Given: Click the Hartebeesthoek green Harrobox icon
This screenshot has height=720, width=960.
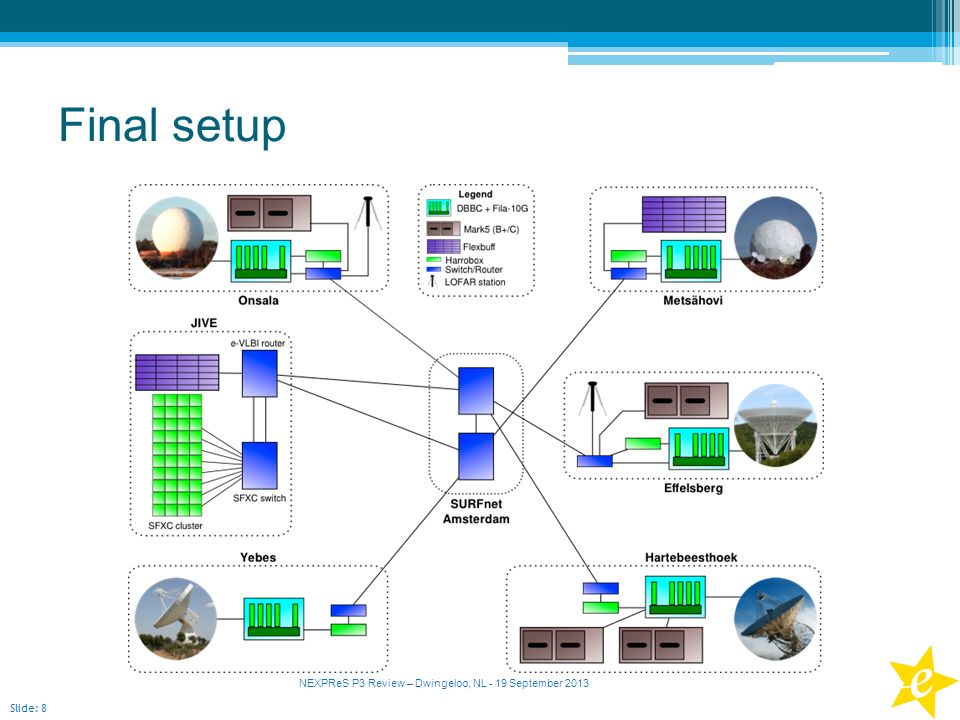Looking at the screenshot, I should tap(601, 607).
